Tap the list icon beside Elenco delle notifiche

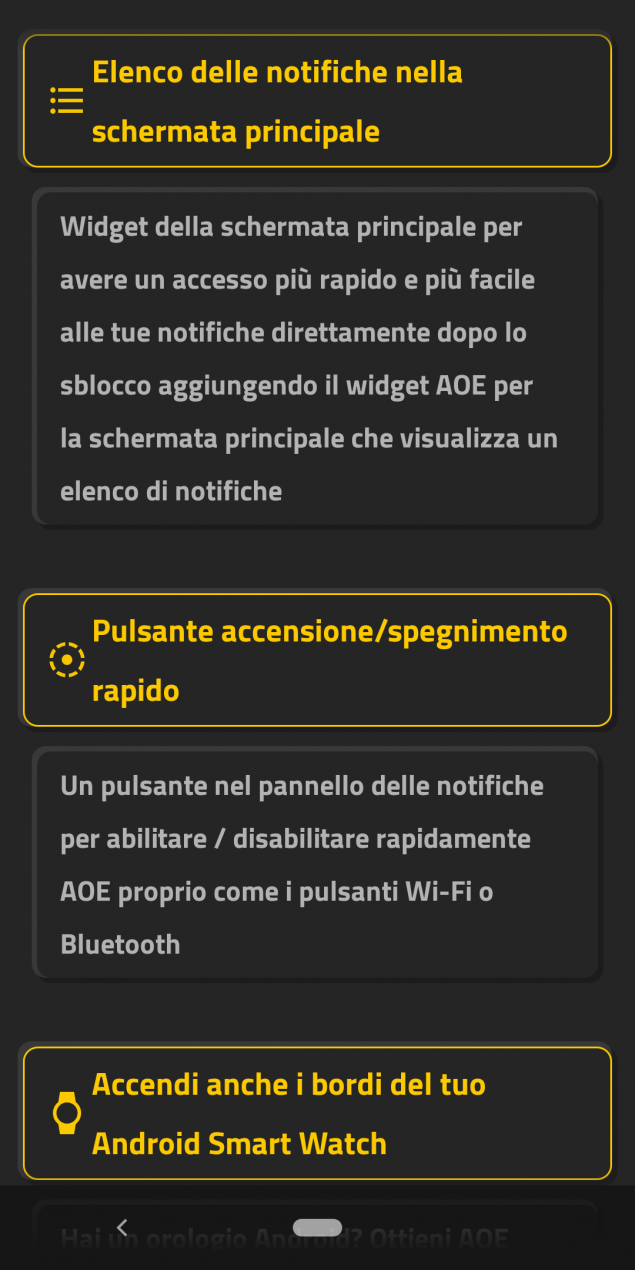[x=67, y=101]
